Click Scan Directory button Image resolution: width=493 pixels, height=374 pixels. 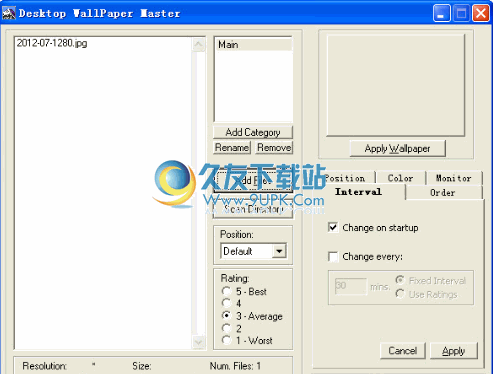(253, 209)
